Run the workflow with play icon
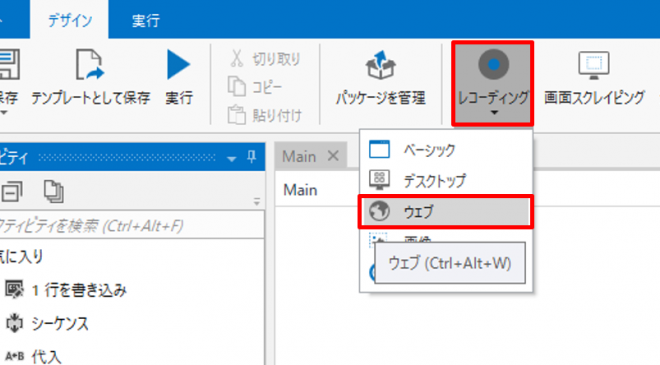 (x=178, y=64)
